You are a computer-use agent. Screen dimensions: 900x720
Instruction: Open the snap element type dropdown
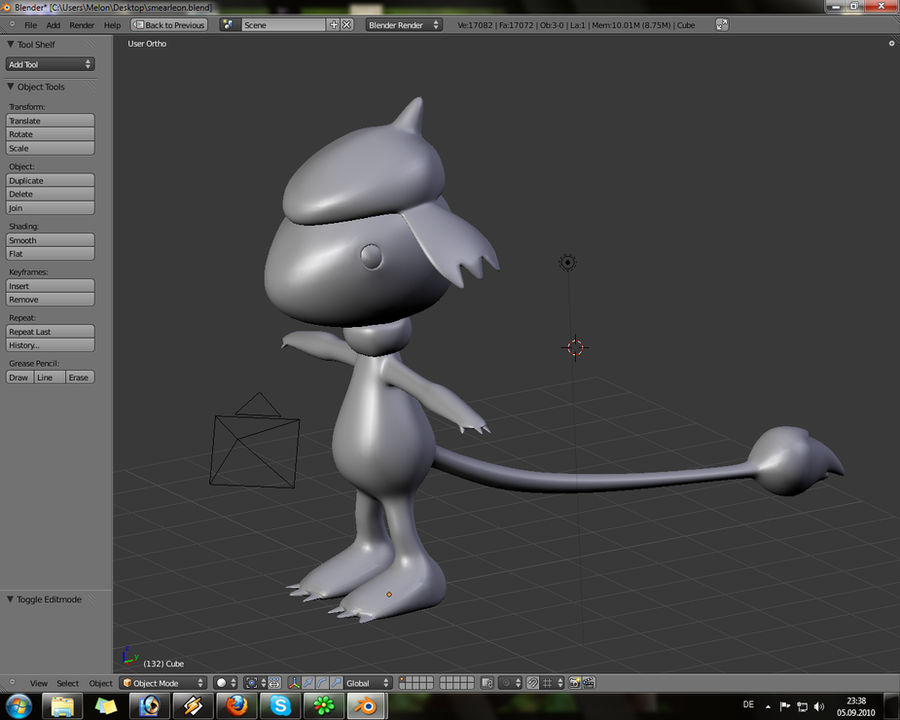point(553,683)
